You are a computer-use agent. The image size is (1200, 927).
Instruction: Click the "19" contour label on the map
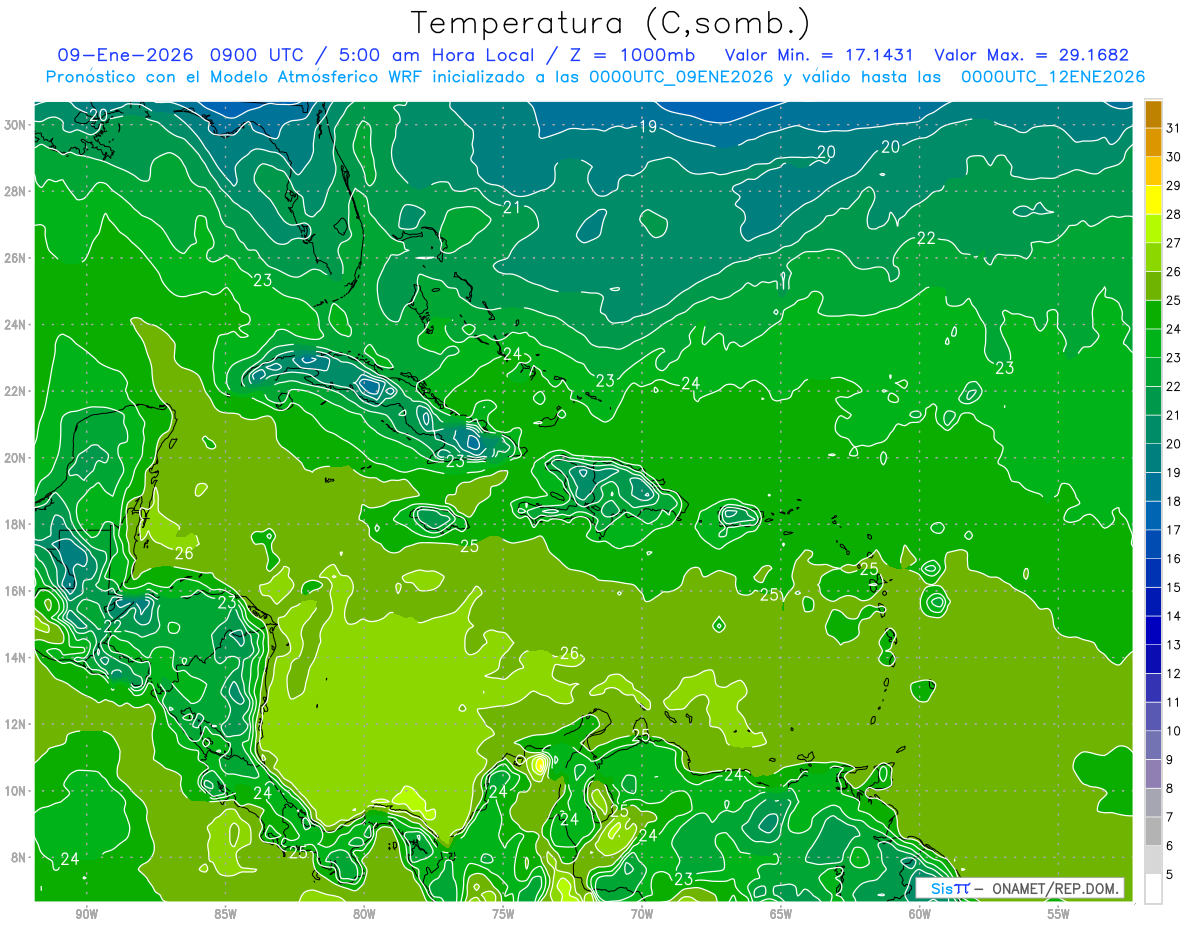[648, 126]
